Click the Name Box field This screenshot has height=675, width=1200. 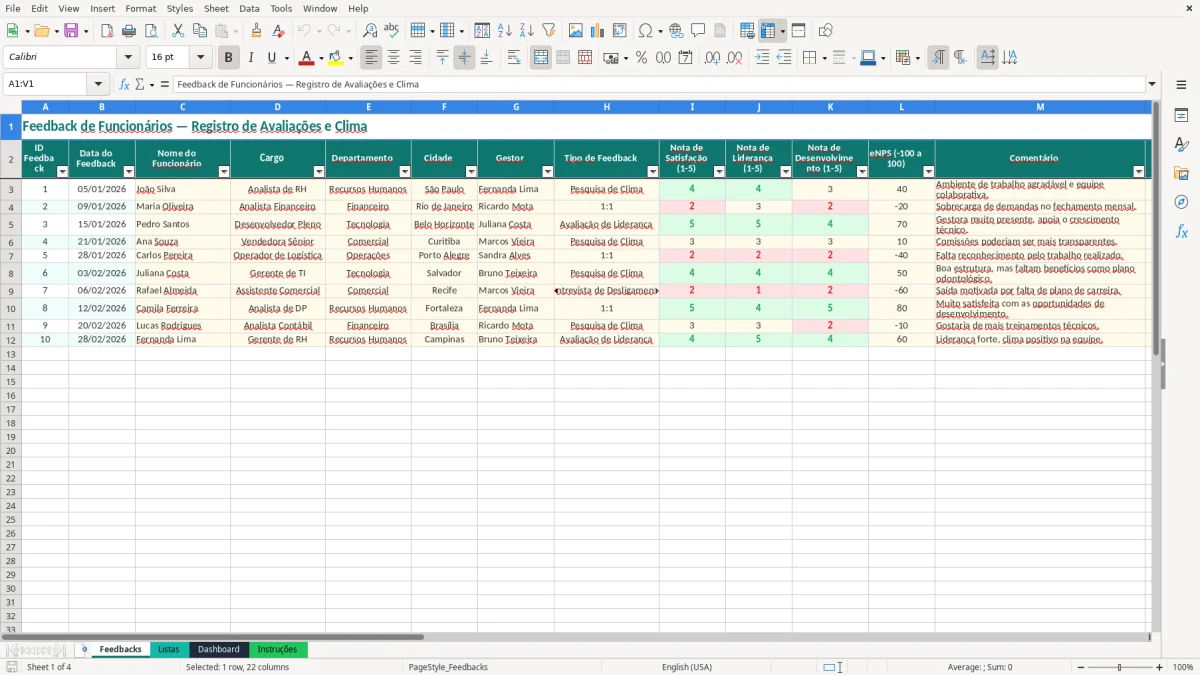46,84
